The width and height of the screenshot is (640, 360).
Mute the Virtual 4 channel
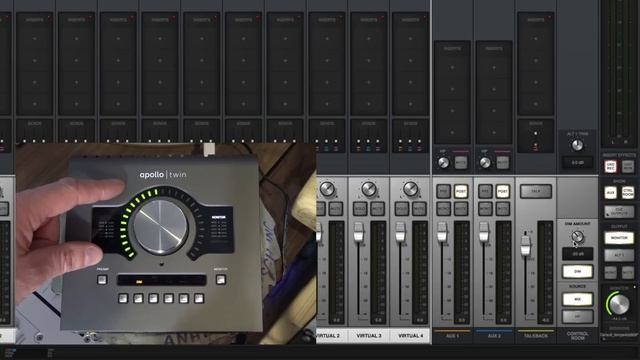(419, 209)
